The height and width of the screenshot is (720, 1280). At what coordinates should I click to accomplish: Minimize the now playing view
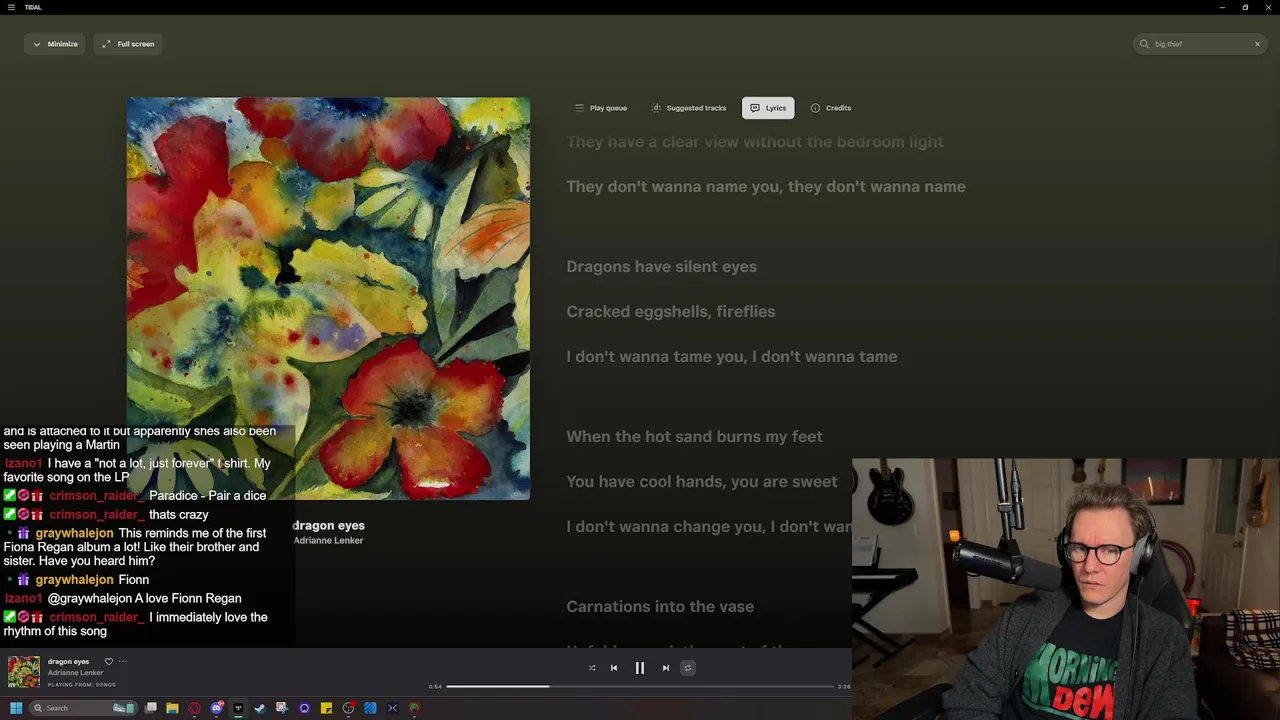(54, 44)
